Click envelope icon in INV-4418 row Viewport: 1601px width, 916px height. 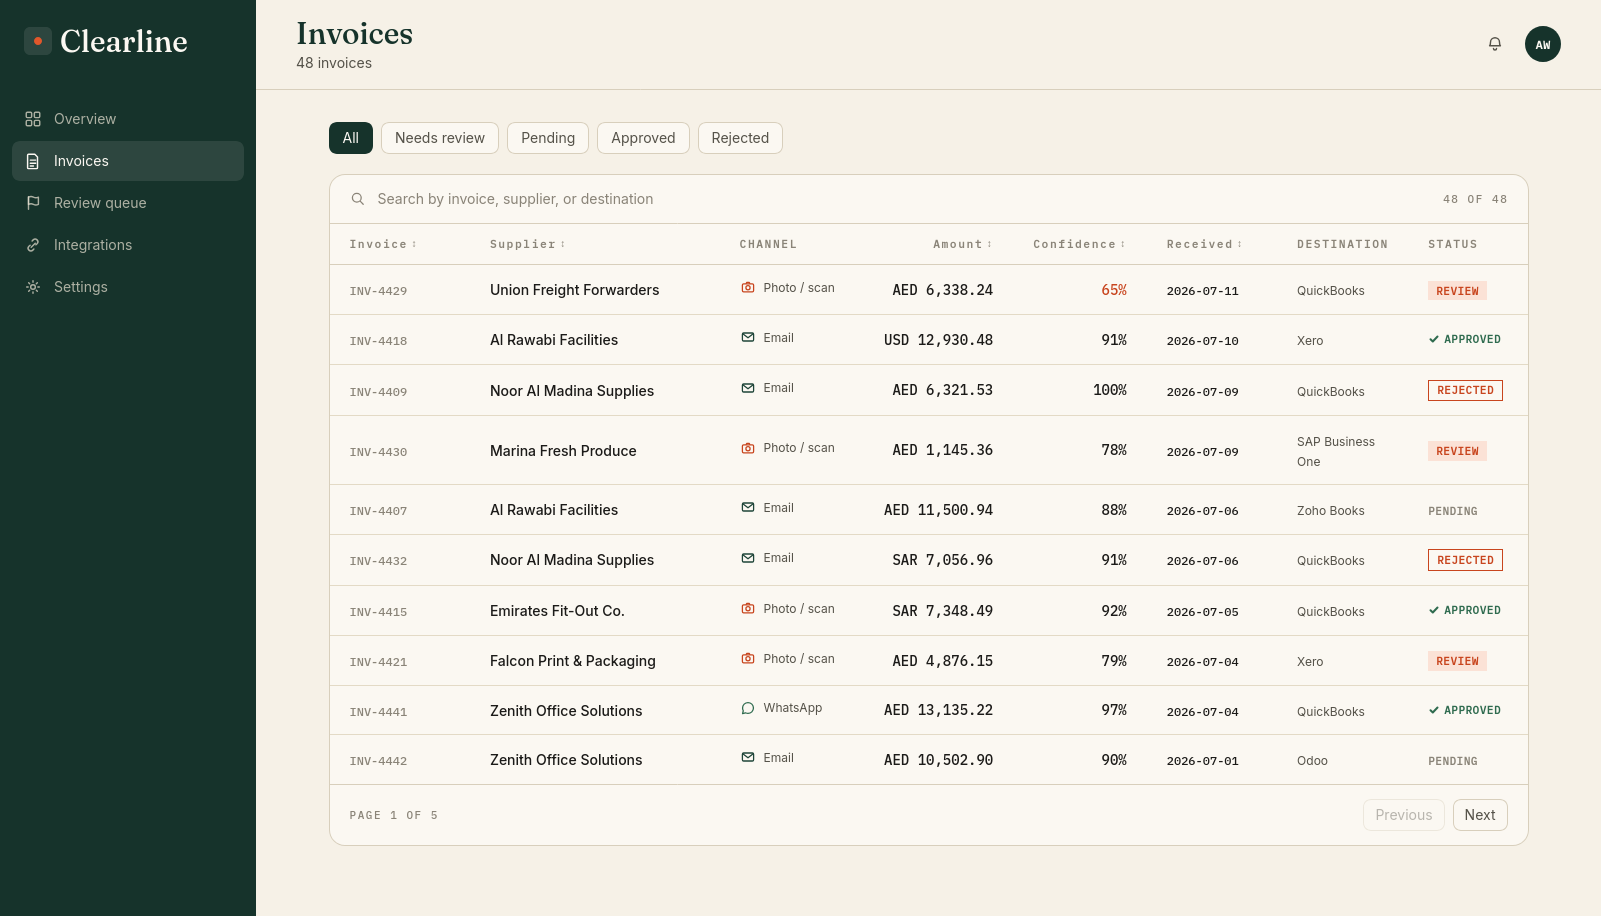pyautogui.click(x=748, y=338)
